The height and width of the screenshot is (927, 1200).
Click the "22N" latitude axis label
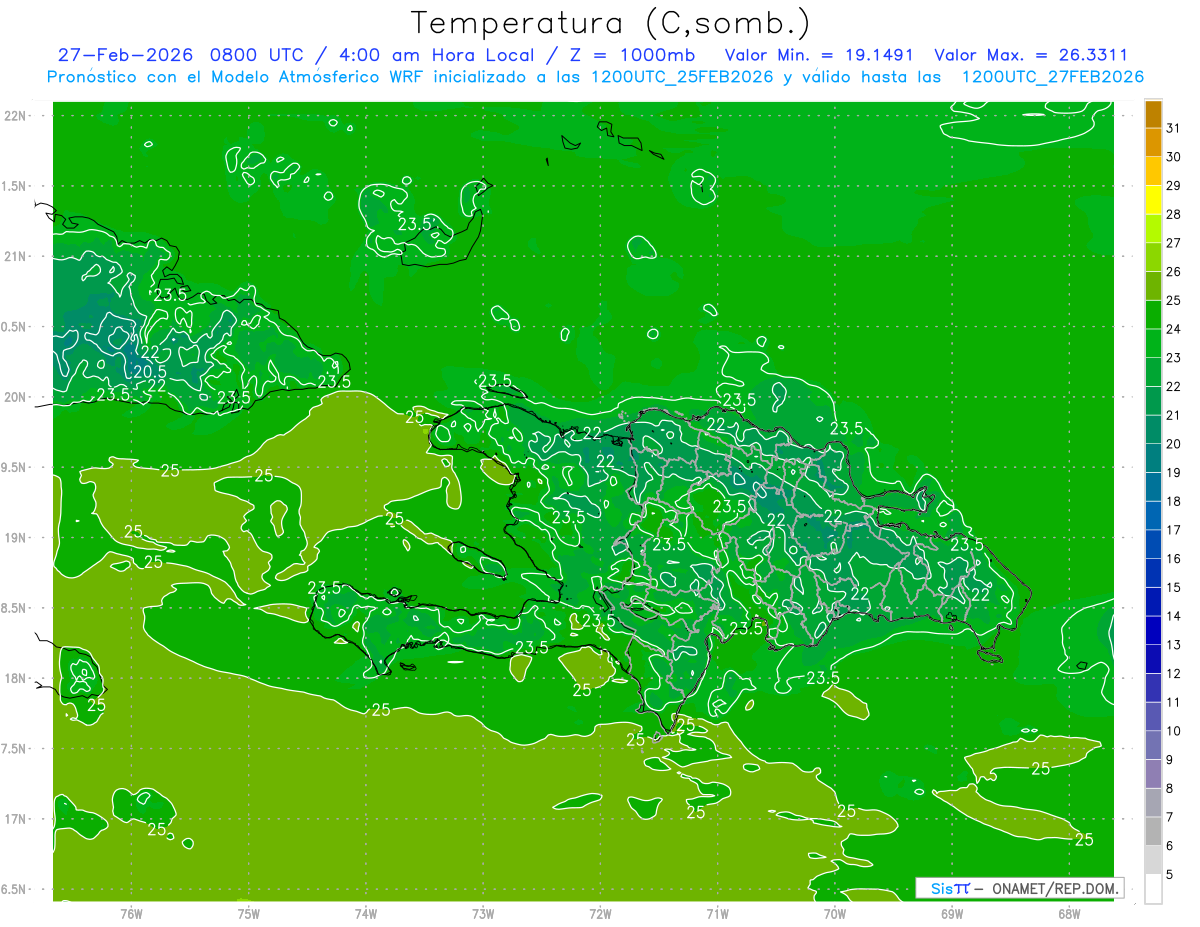[x=15, y=116]
